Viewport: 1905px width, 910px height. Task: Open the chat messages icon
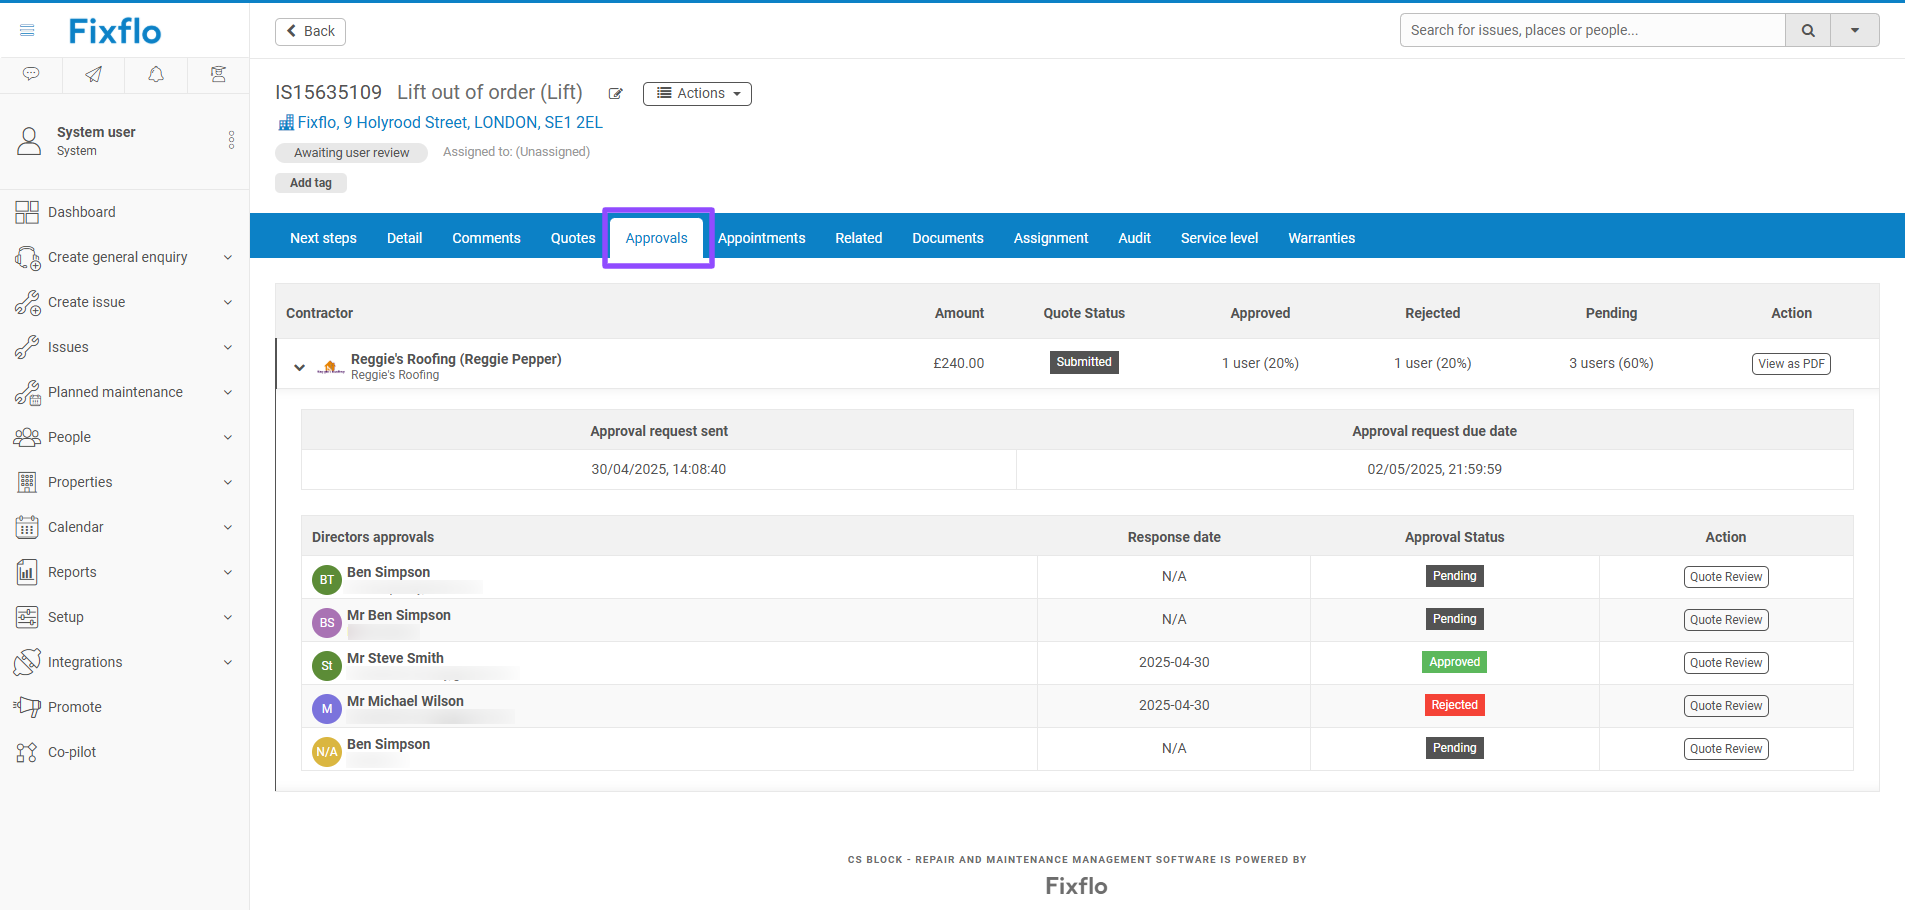[31, 74]
